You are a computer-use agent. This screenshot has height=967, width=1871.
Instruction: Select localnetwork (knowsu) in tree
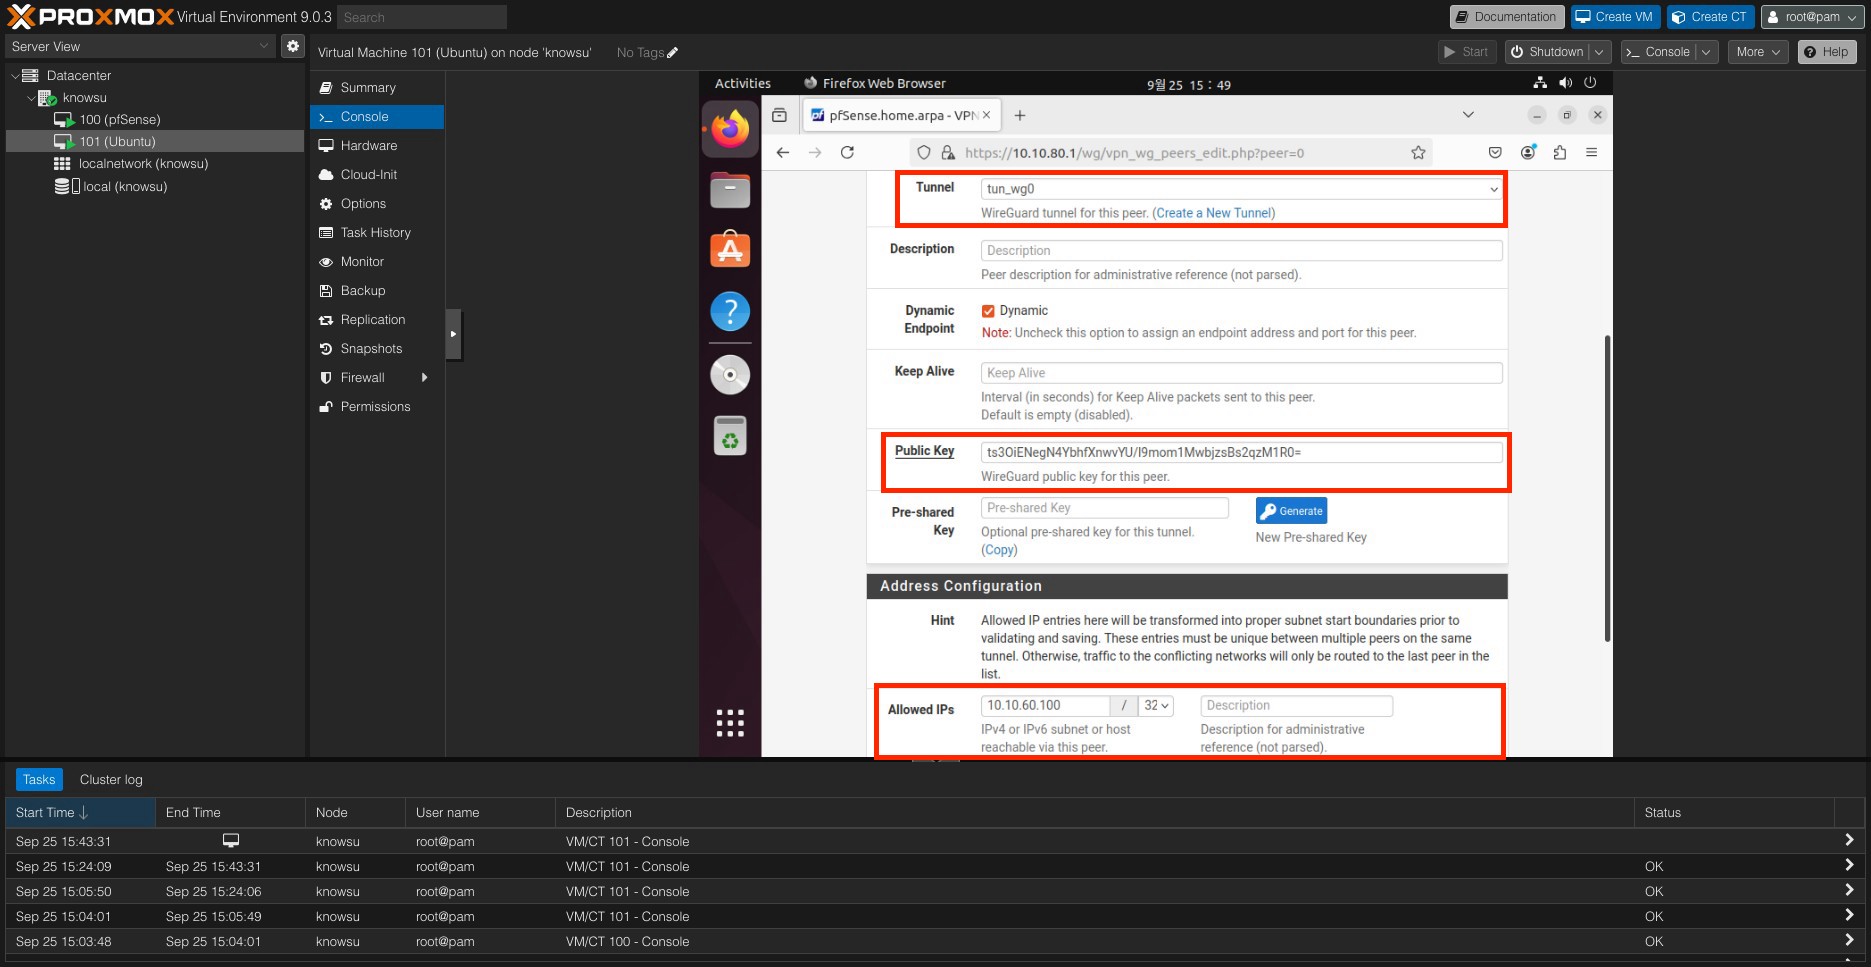(143, 164)
